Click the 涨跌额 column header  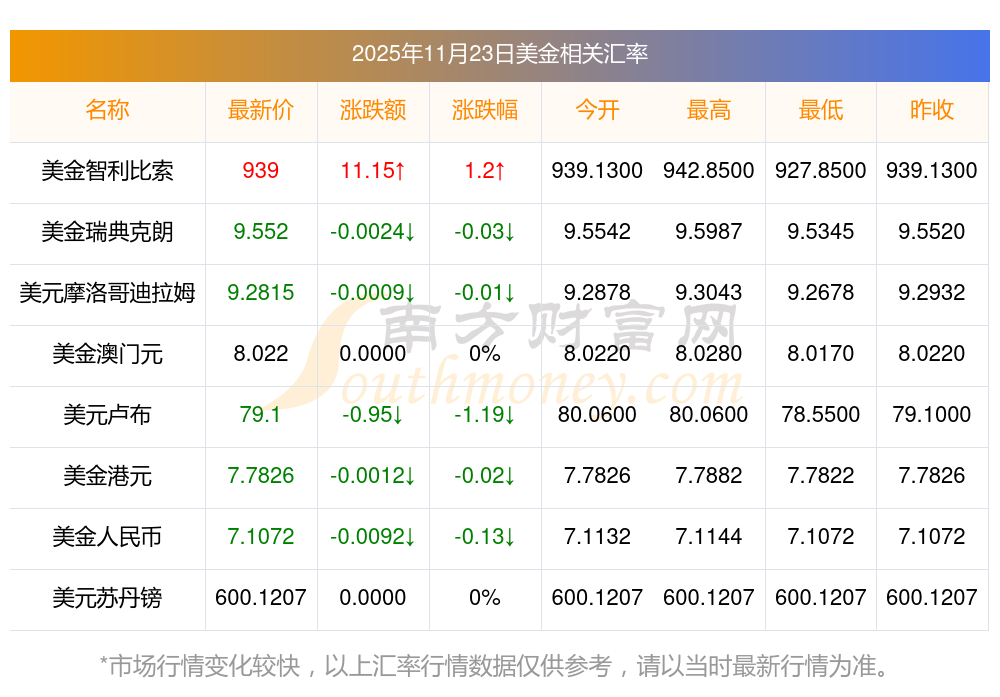click(373, 110)
